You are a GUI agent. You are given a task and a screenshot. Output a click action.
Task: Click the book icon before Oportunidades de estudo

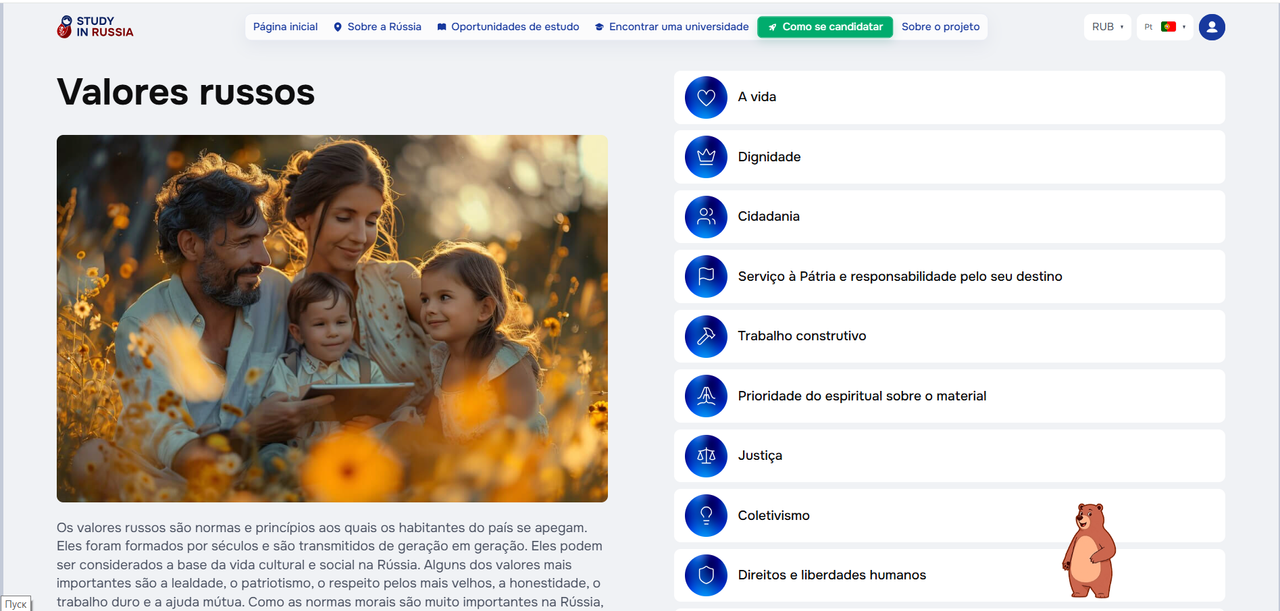(x=442, y=27)
